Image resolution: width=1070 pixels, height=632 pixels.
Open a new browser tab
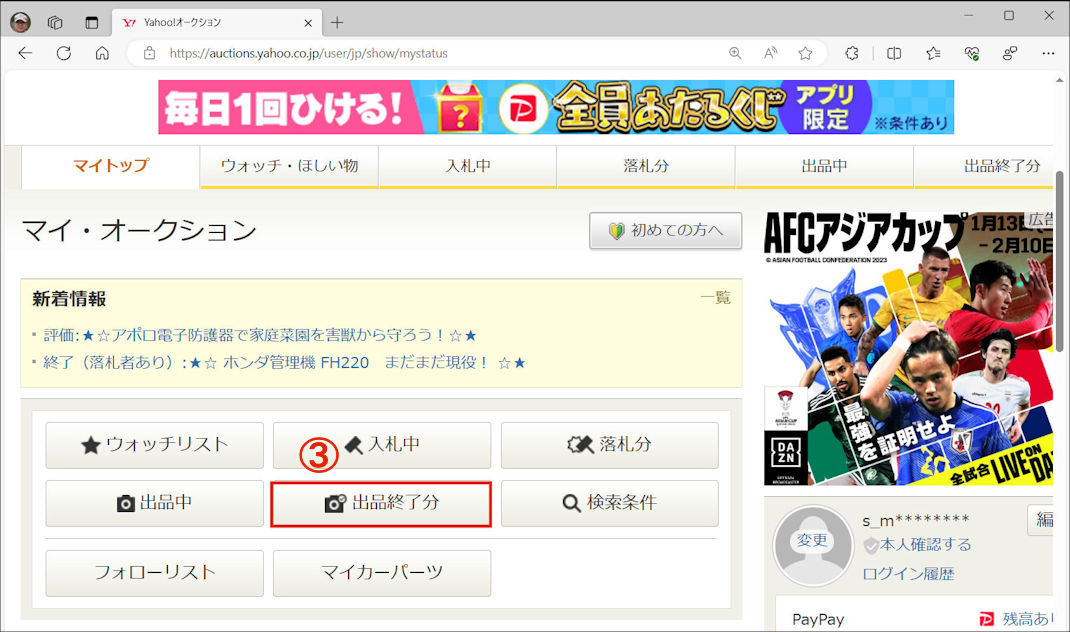coord(337,22)
